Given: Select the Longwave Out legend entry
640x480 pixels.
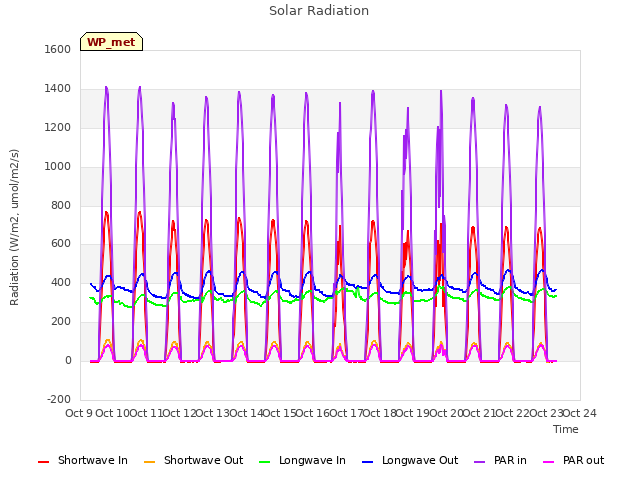Looking at the screenshot, I should (410, 461).
